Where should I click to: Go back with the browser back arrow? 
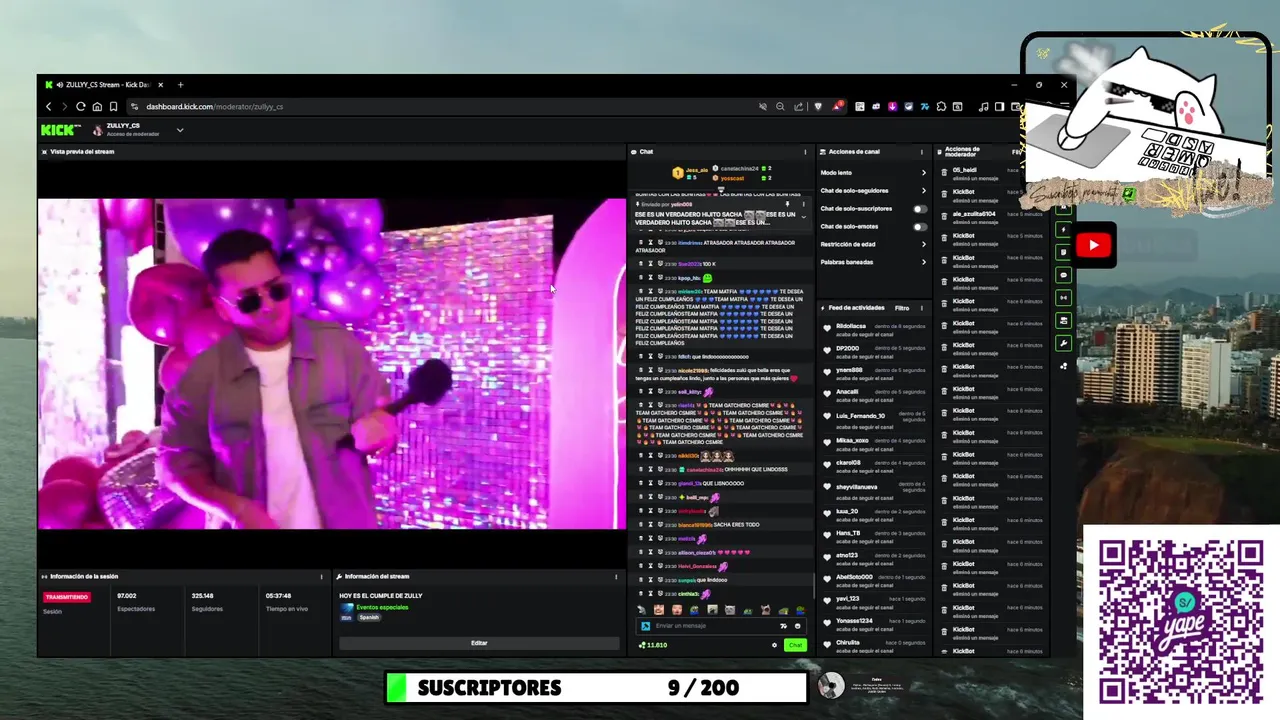[x=48, y=107]
